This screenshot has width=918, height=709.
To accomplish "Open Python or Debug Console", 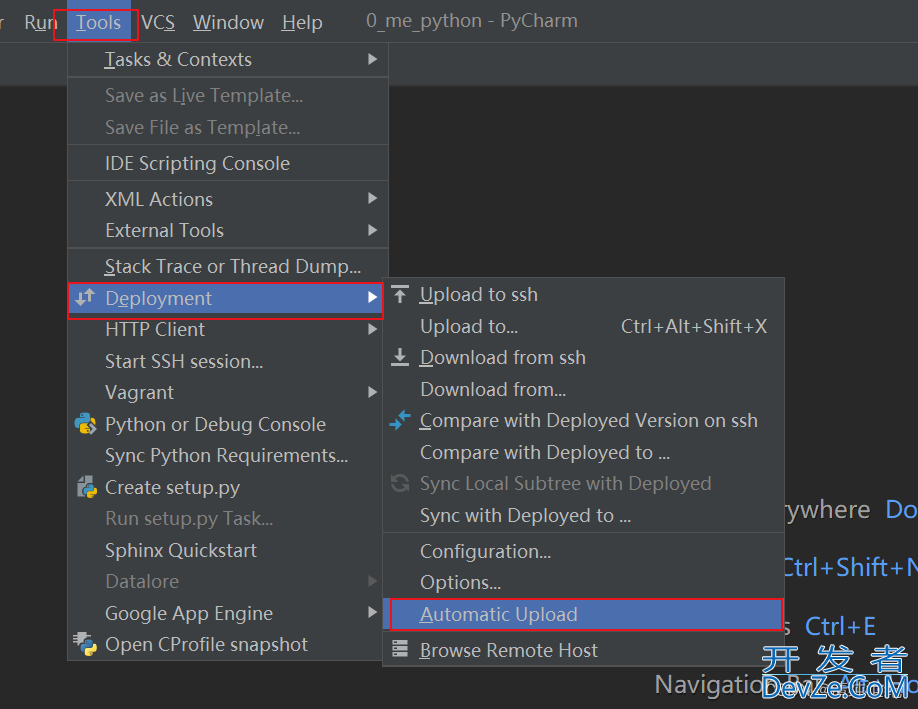I will pos(226,424).
